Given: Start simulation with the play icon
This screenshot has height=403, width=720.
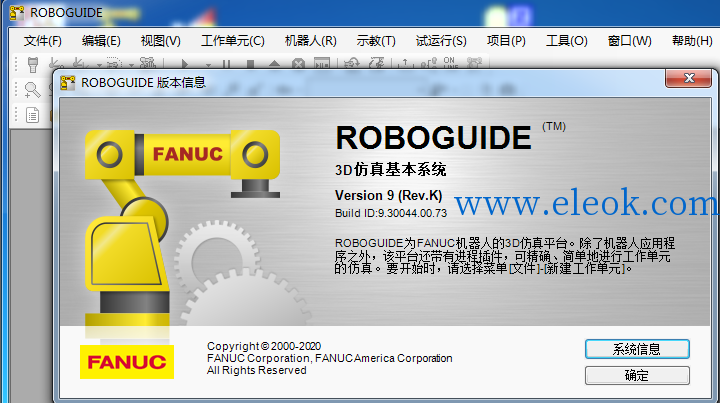Looking at the screenshot, I should tap(185, 64).
